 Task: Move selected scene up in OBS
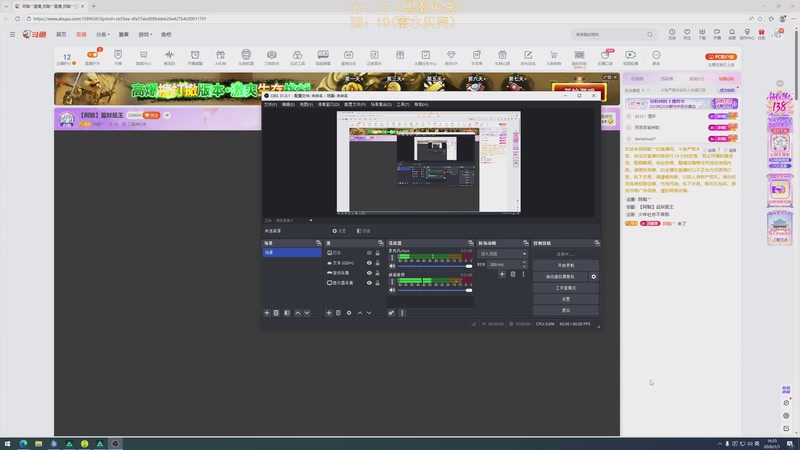[297, 313]
